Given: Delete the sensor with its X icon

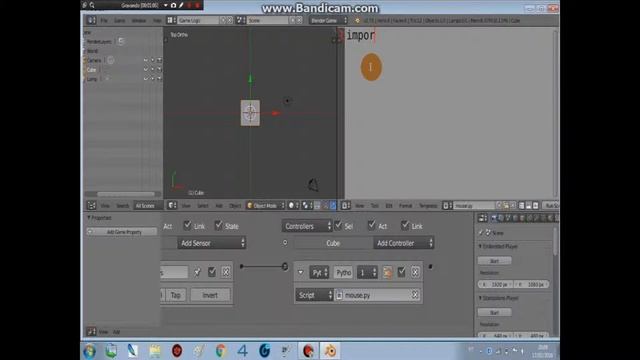Looking at the screenshot, I should [226, 272].
